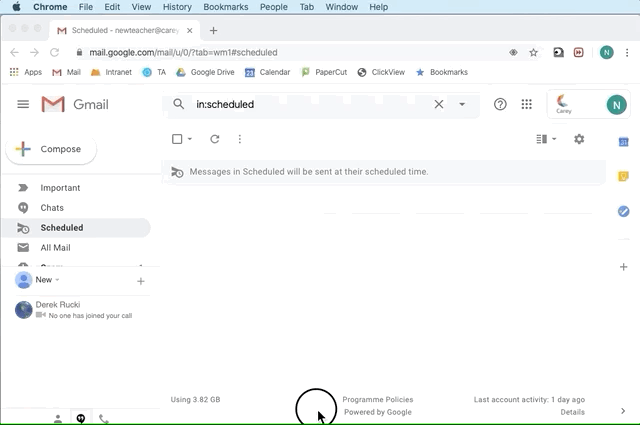The image size is (640, 425).
Task: Open Google Drive bookmark
Action: (205, 72)
